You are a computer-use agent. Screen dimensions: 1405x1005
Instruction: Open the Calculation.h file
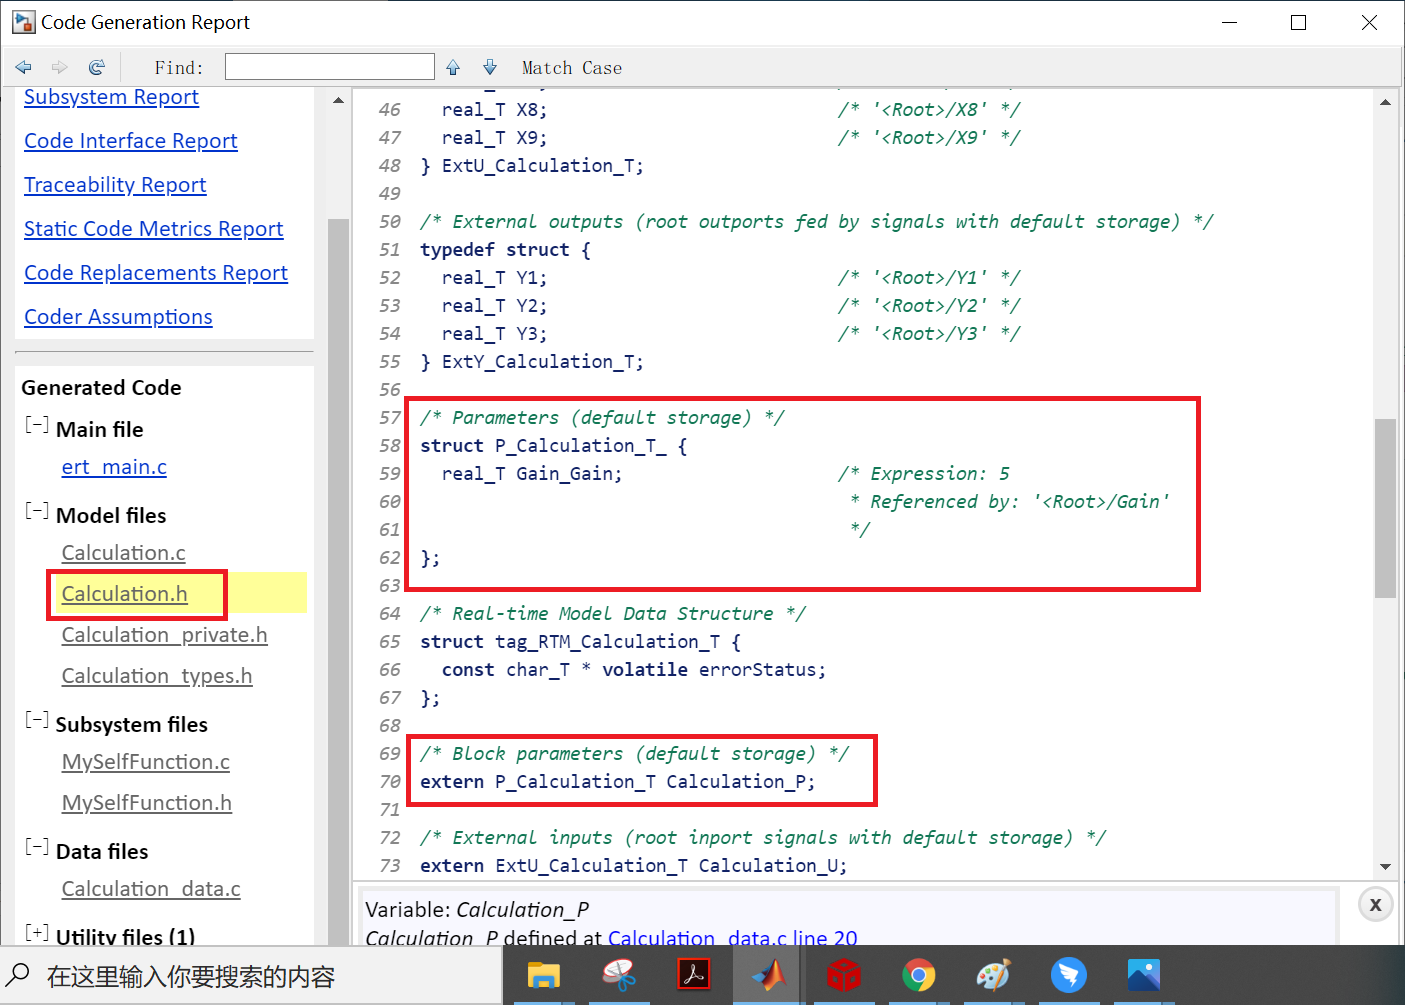click(124, 593)
